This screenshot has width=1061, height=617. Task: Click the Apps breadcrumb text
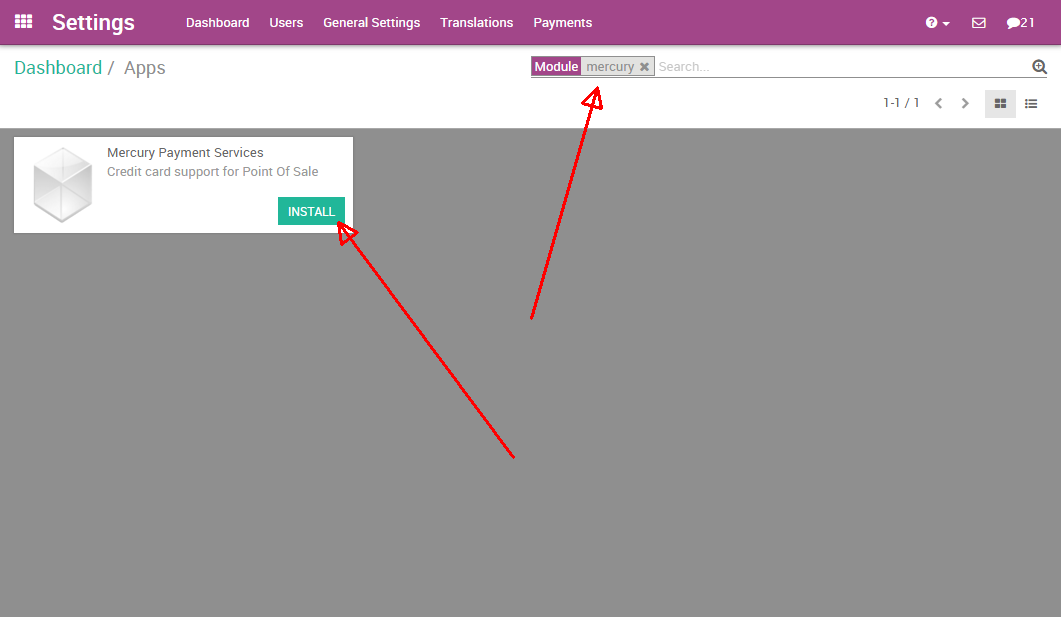point(145,68)
